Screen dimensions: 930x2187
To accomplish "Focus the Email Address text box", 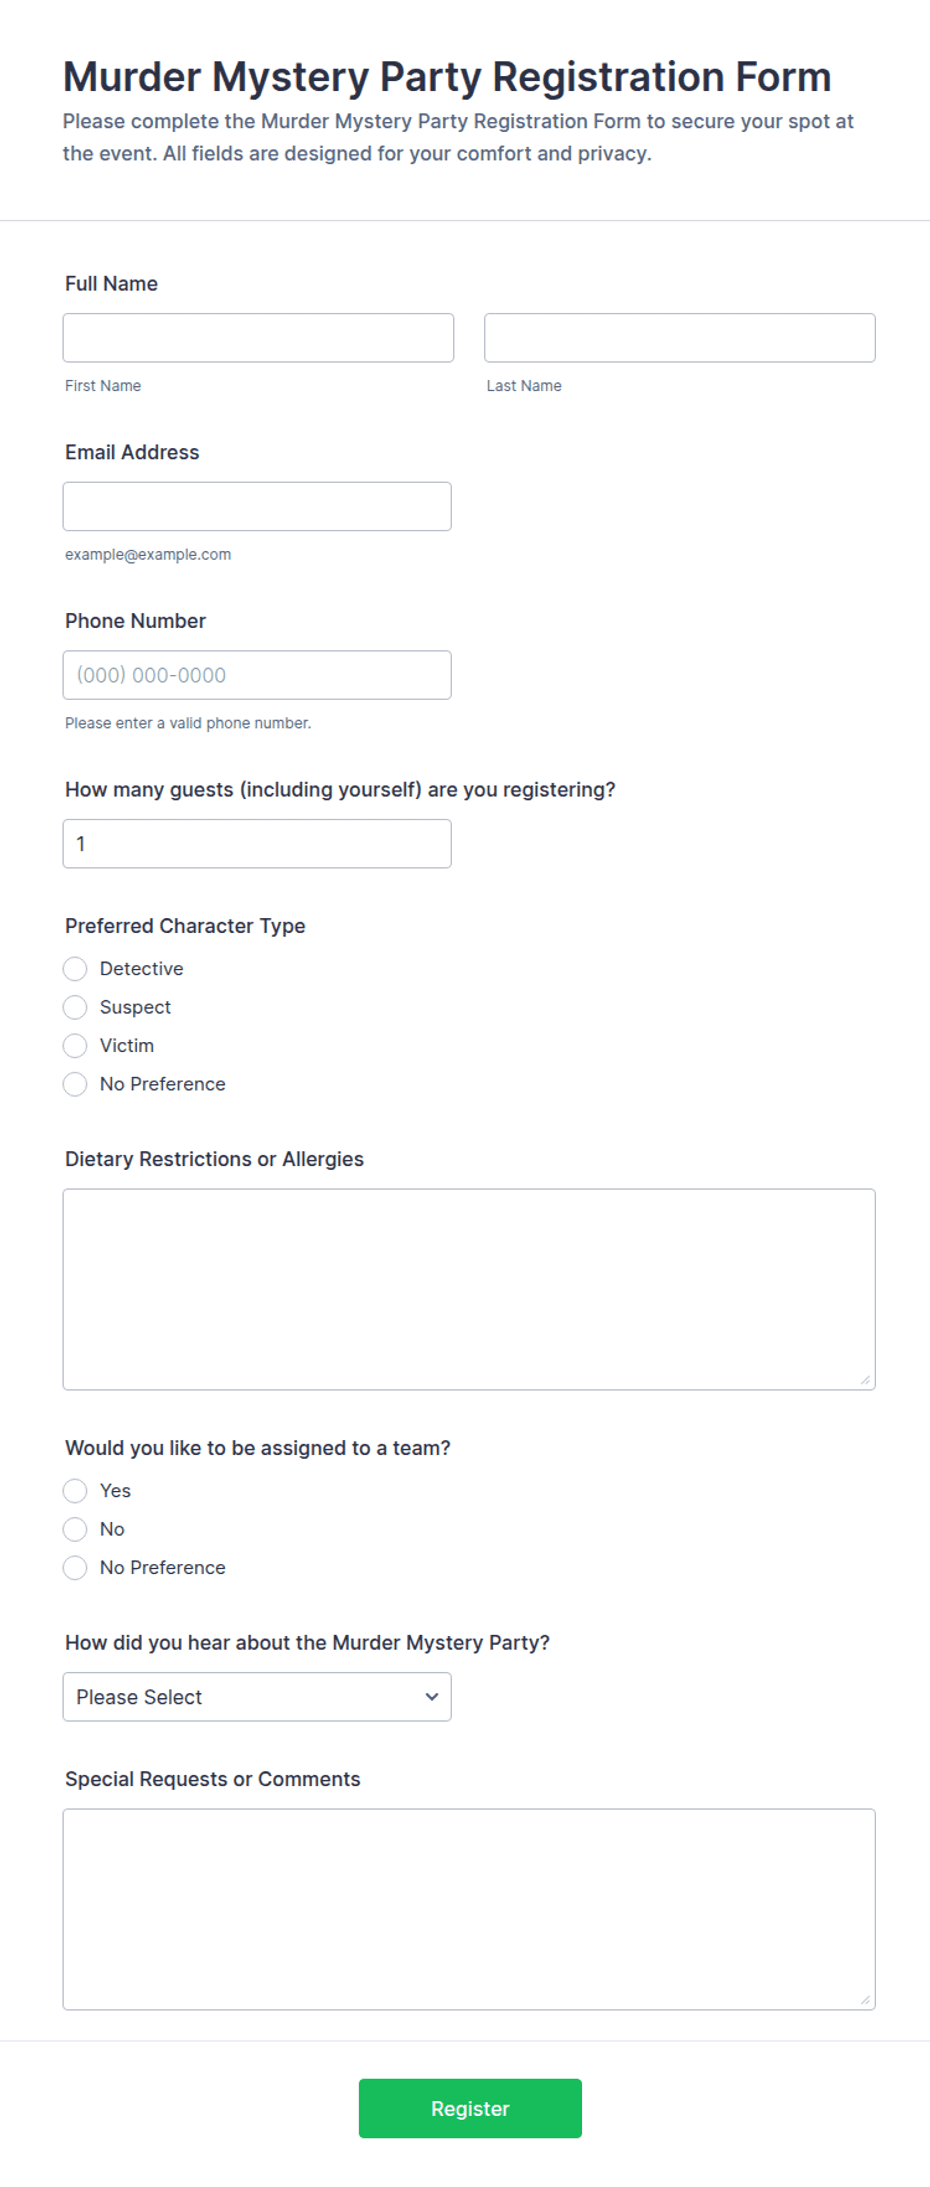I will 257,506.
